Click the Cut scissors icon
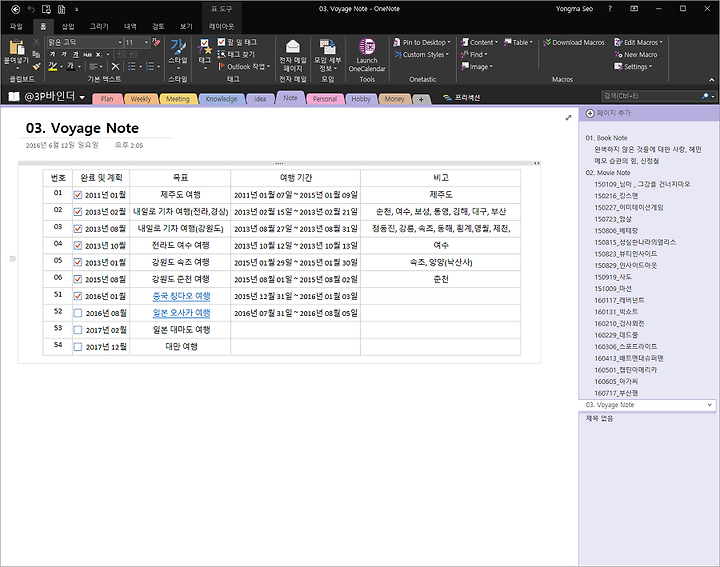 36,43
